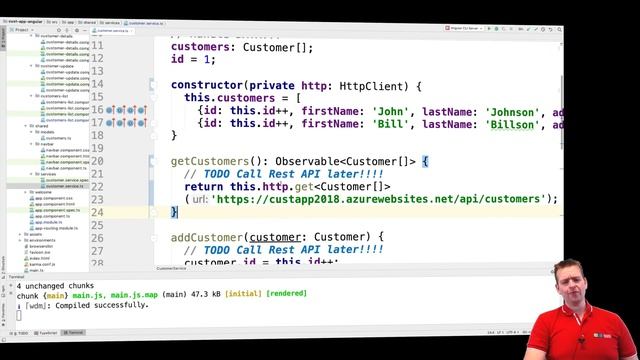Fold the getCustomers method at line 20
The height and width of the screenshot is (360, 640).
pos(152,161)
